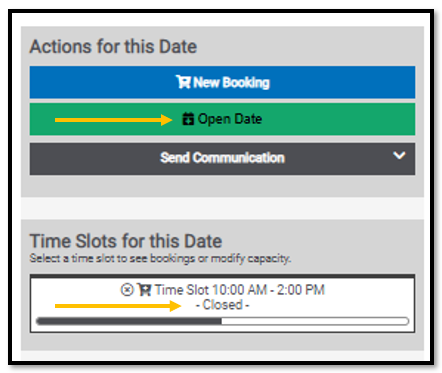Click the cart icon on New Booking

pyautogui.click(x=183, y=82)
